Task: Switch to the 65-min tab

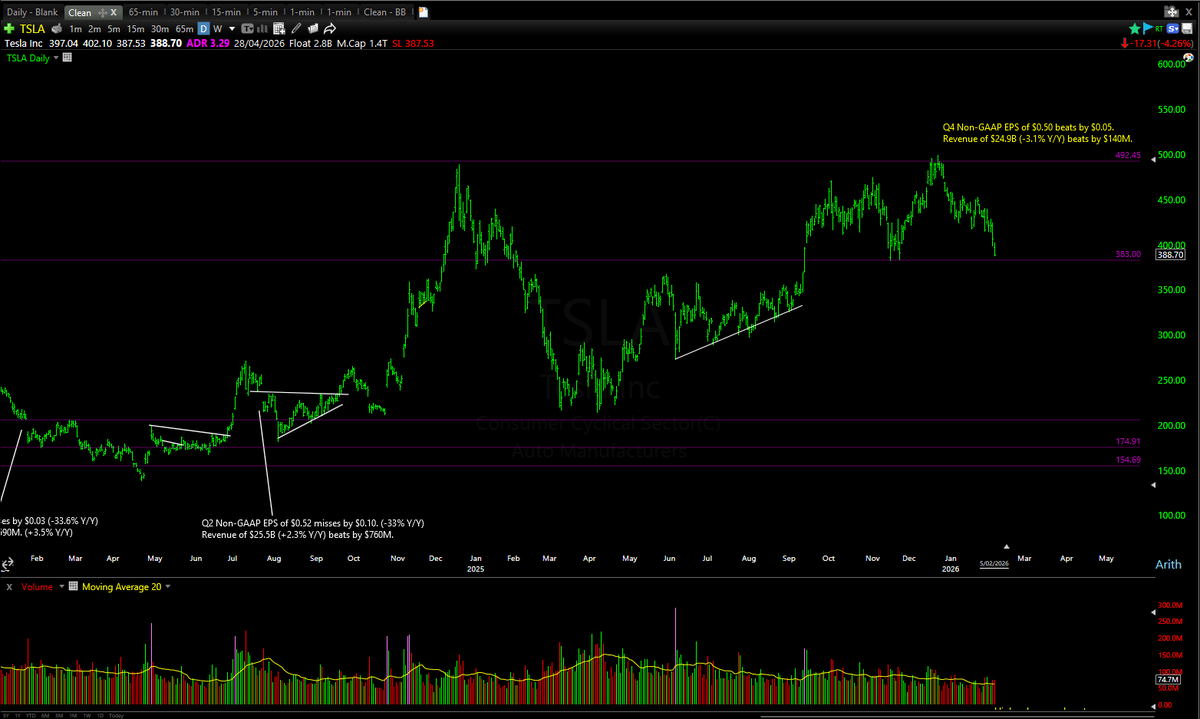Action: click(143, 12)
